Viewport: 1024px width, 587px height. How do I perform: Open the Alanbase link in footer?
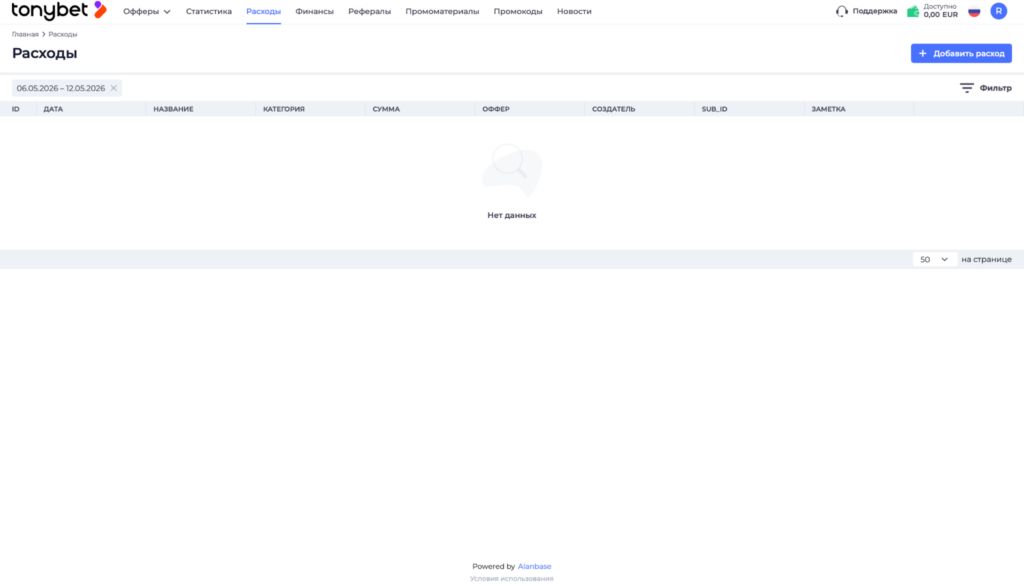pyautogui.click(x=534, y=566)
